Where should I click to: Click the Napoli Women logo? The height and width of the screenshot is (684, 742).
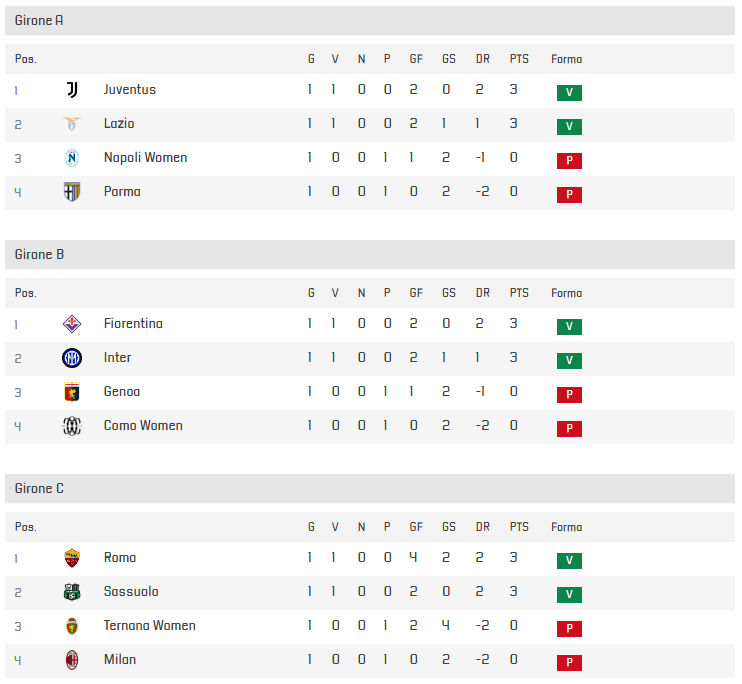click(72, 158)
